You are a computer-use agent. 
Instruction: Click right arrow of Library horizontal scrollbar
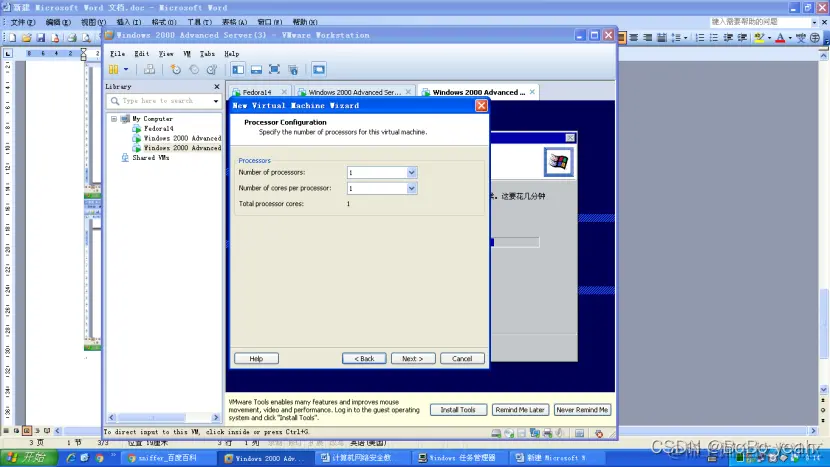click(215, 418)
